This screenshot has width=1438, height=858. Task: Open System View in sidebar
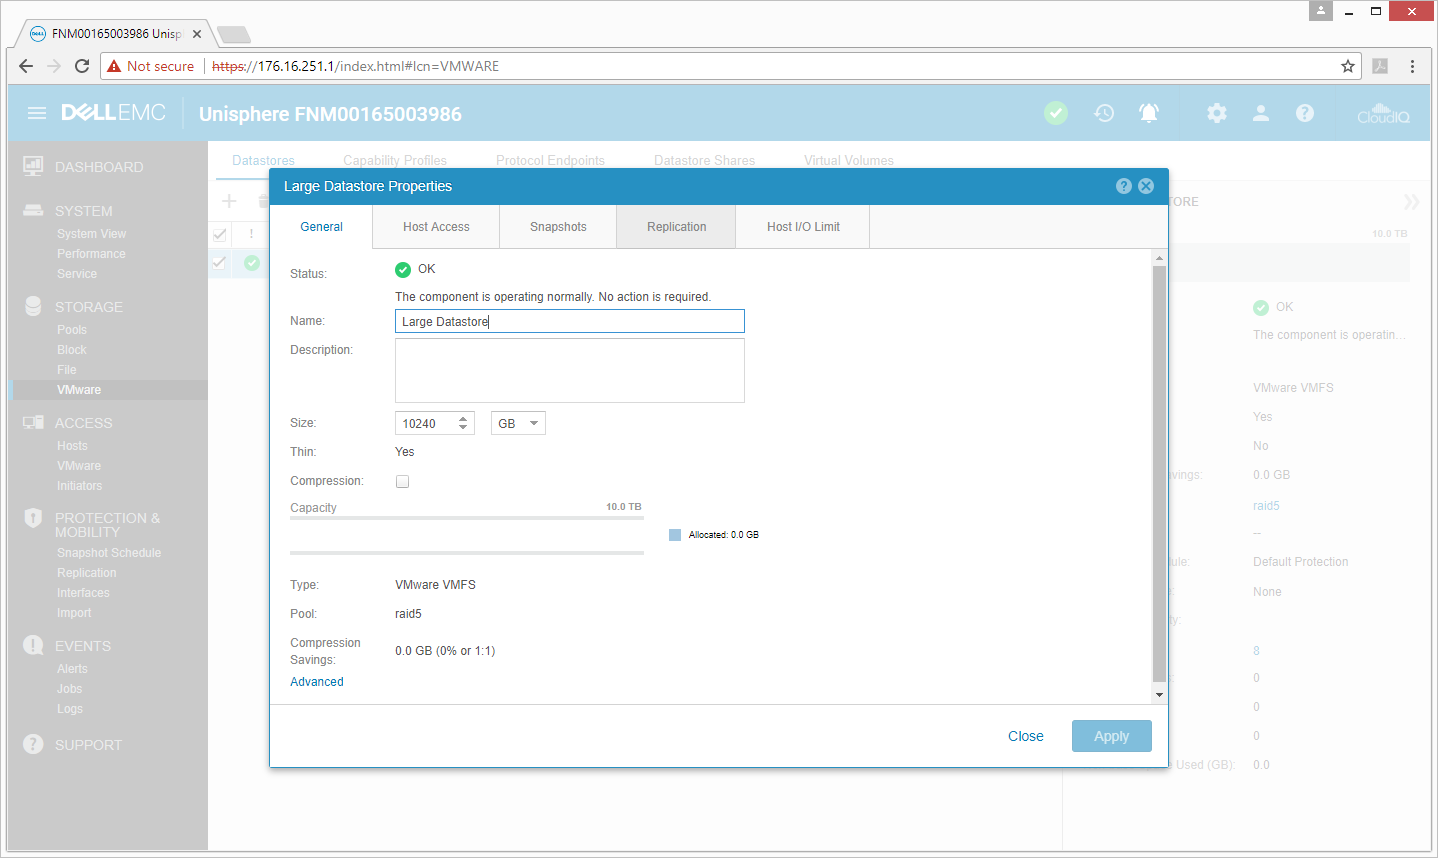pyautogui.click(x=91, y=234)
